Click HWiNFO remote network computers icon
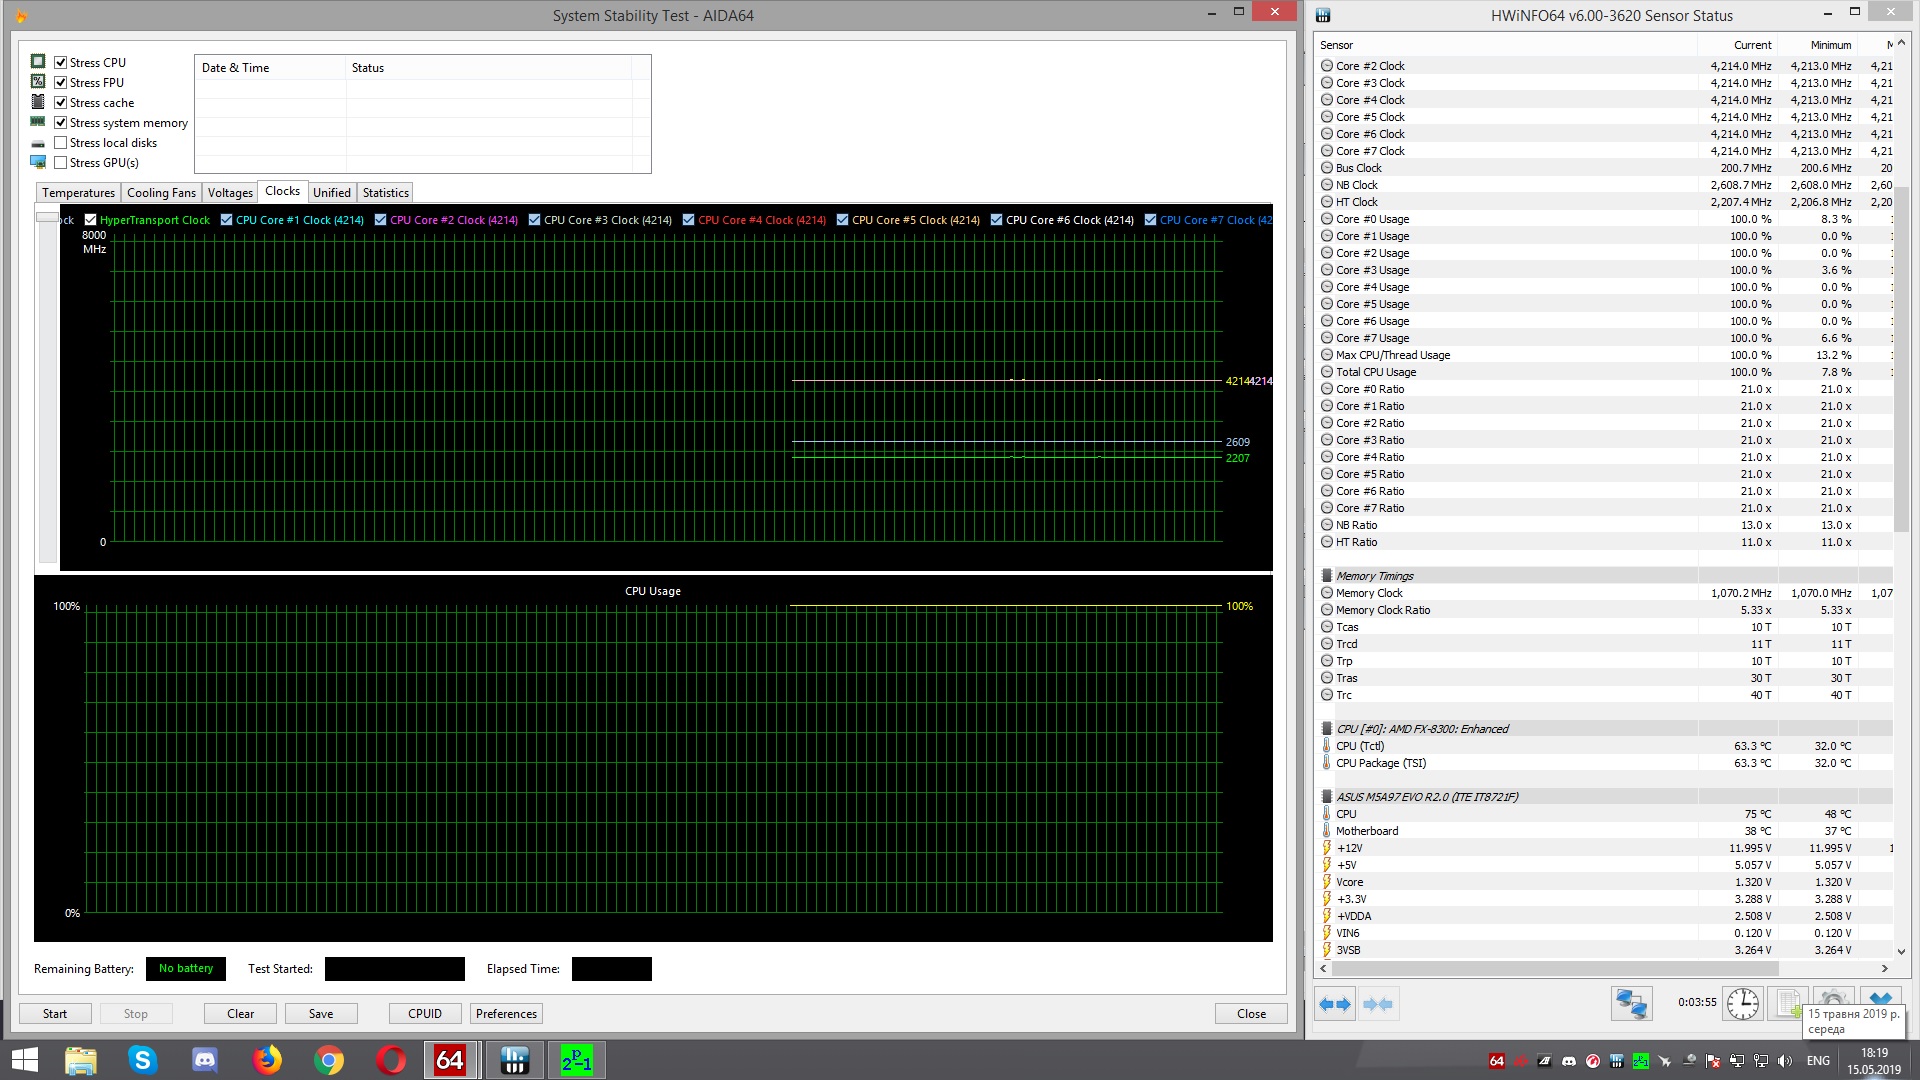Image resolution: width=1920 pixels, height=1080 pixels. pos(1631,1004)
